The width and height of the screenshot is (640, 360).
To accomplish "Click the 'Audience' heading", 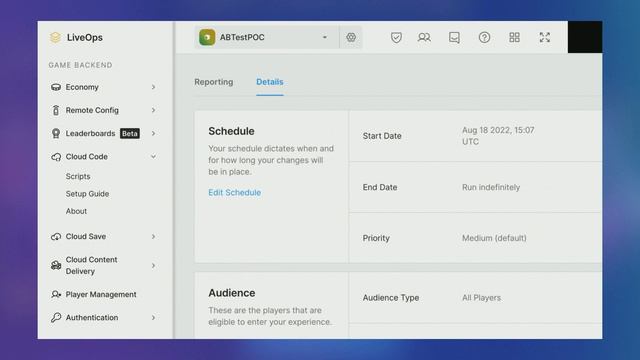I will (x=231, y=293).
